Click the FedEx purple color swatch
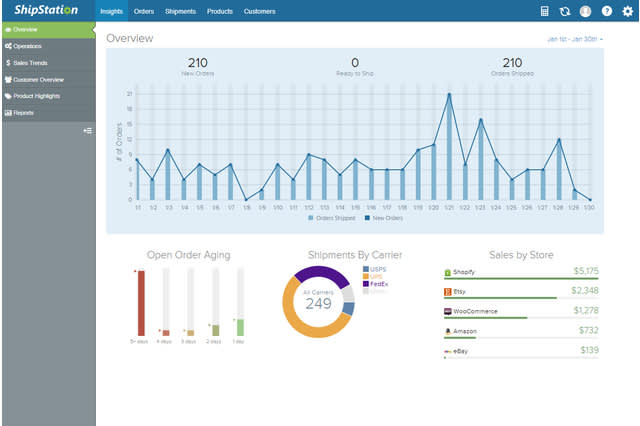The width and height of the screenshot is (640, 426). click(365, 284)
